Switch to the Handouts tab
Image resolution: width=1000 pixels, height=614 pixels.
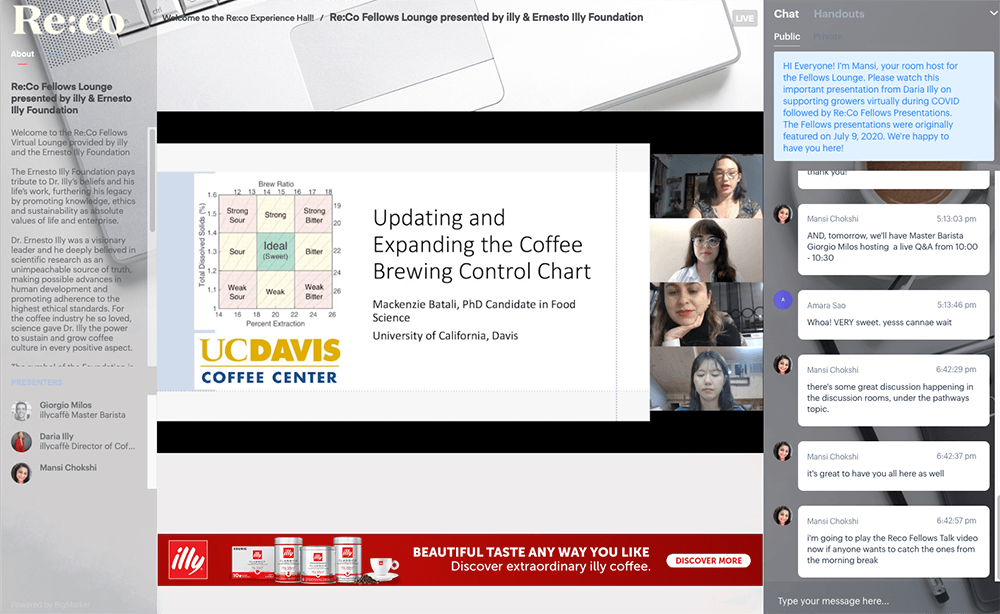click(x=838, y=14)
